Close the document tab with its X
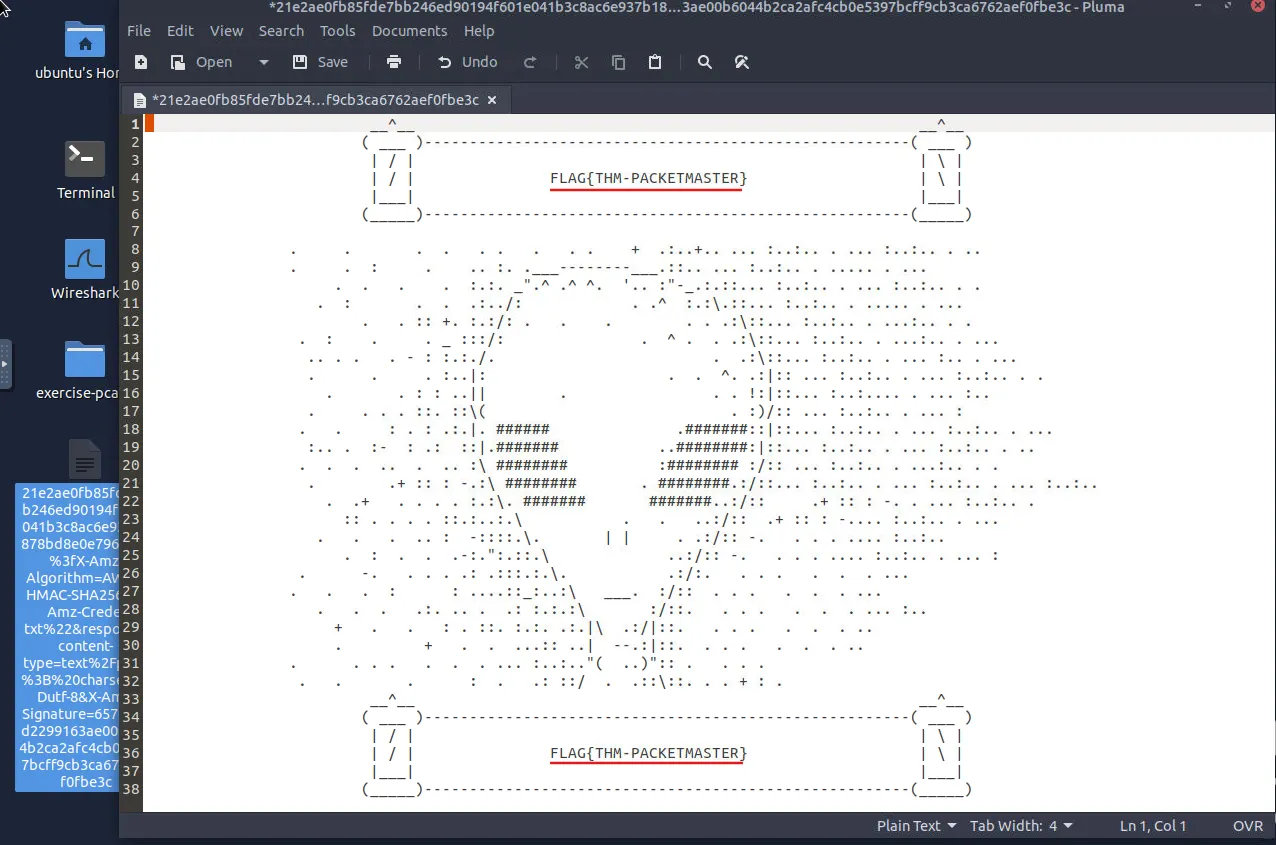The width and height of the screenshot is (1276, 845). [493, 100]
